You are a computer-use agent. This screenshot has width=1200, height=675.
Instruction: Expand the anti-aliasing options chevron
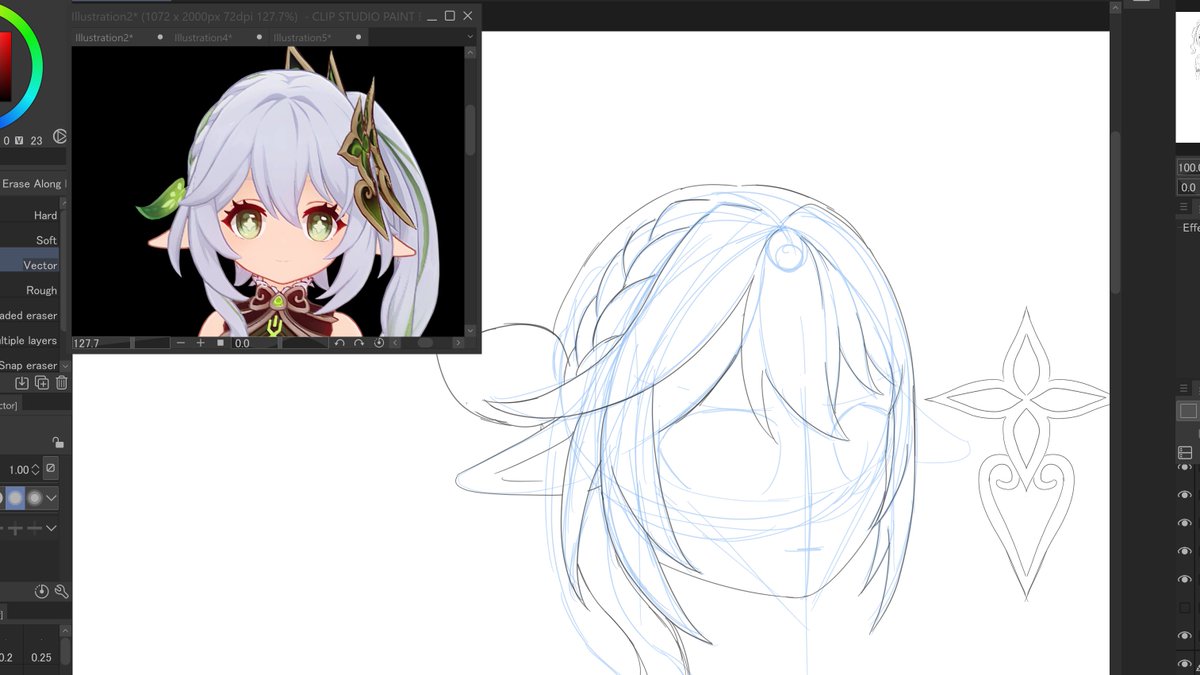point(52,497)
